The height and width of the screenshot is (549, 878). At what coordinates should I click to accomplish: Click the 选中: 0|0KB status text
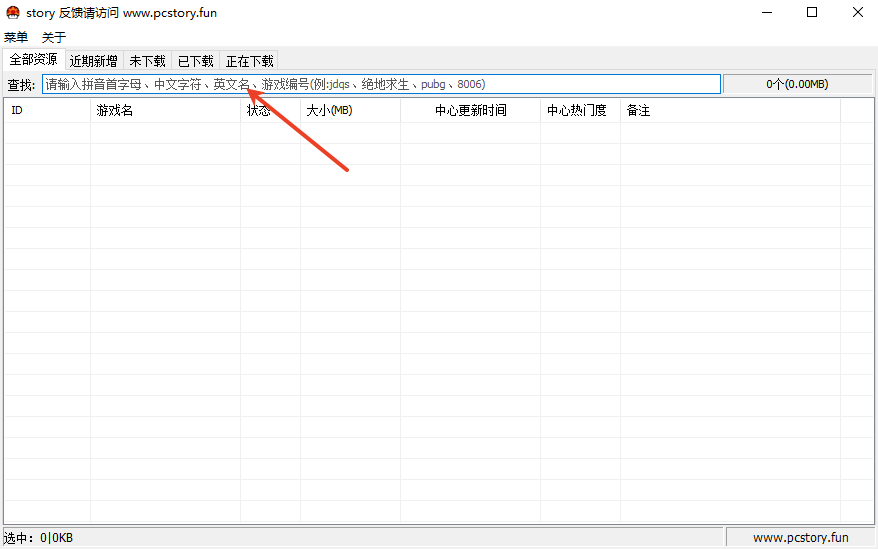pyautogui.click(x=38, y=538)
